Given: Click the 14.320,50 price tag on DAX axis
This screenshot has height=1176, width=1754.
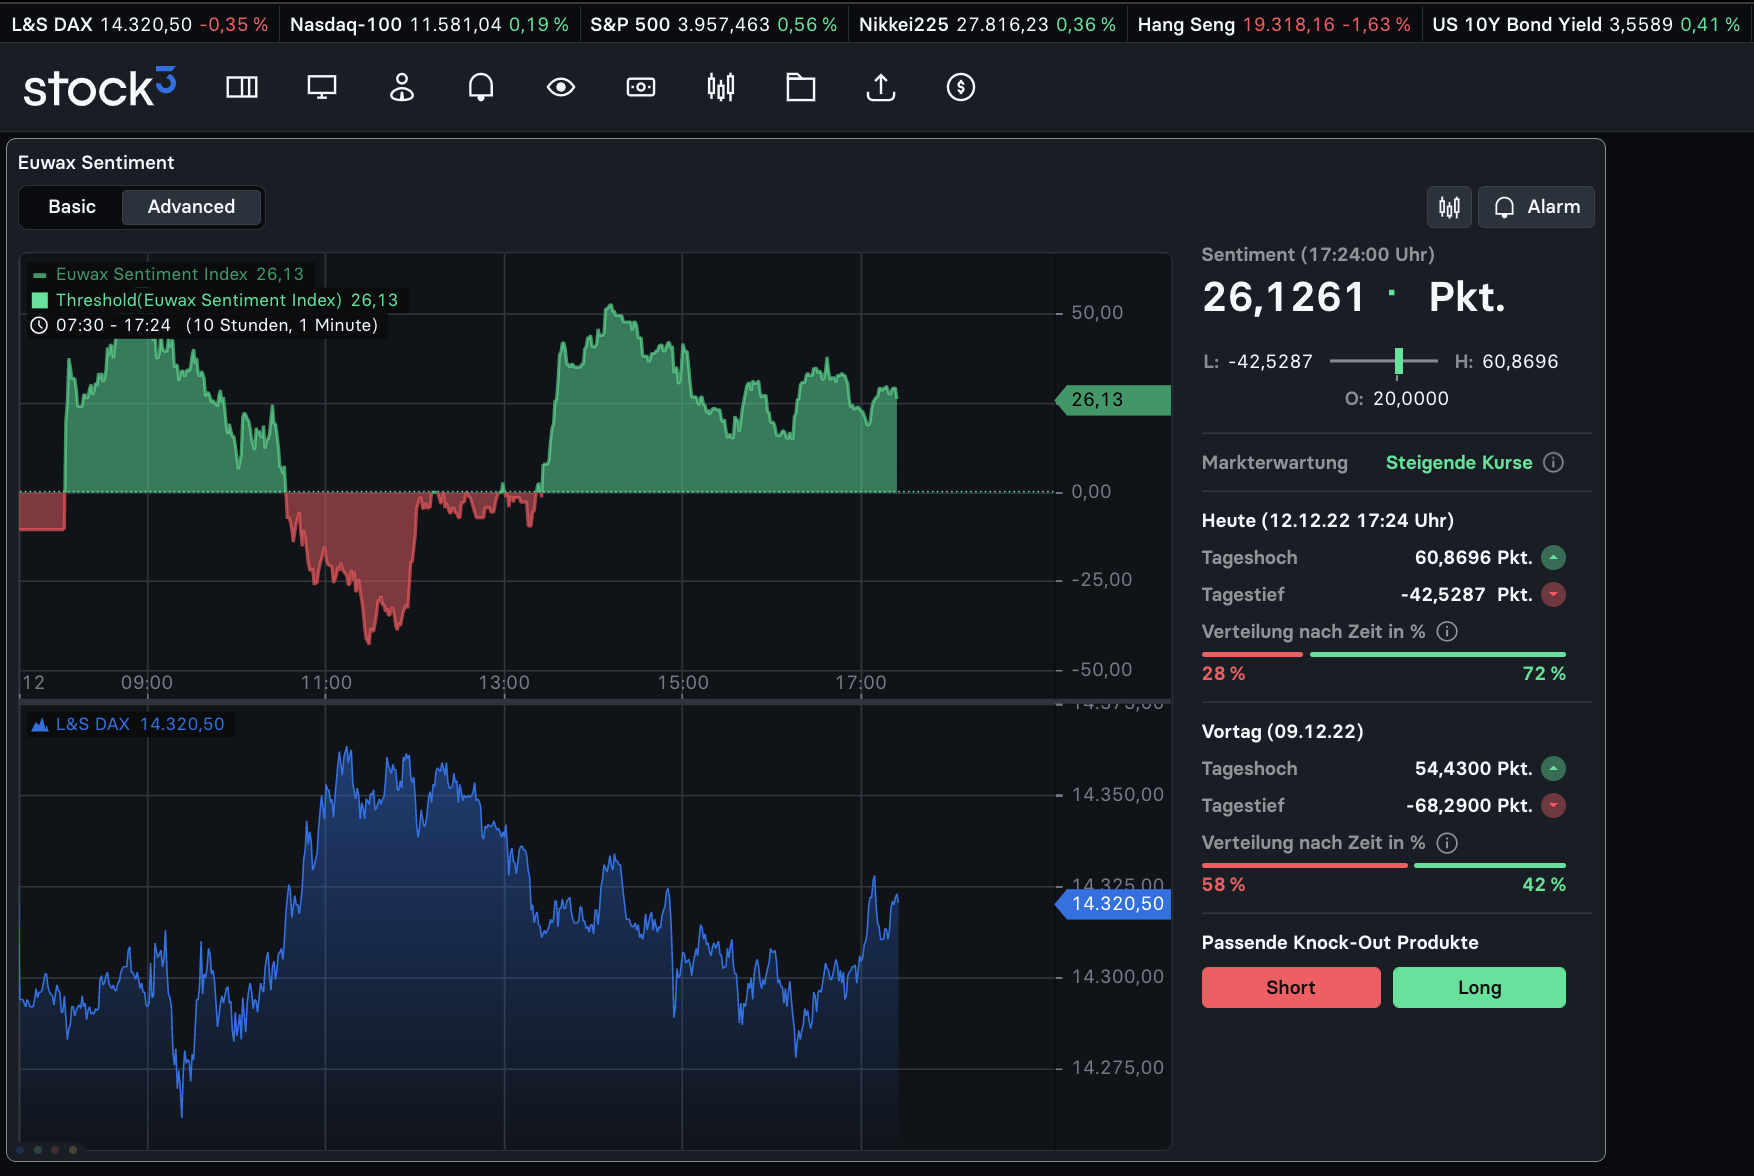Looking at the screenshot, I should [x=1113, y=904].
